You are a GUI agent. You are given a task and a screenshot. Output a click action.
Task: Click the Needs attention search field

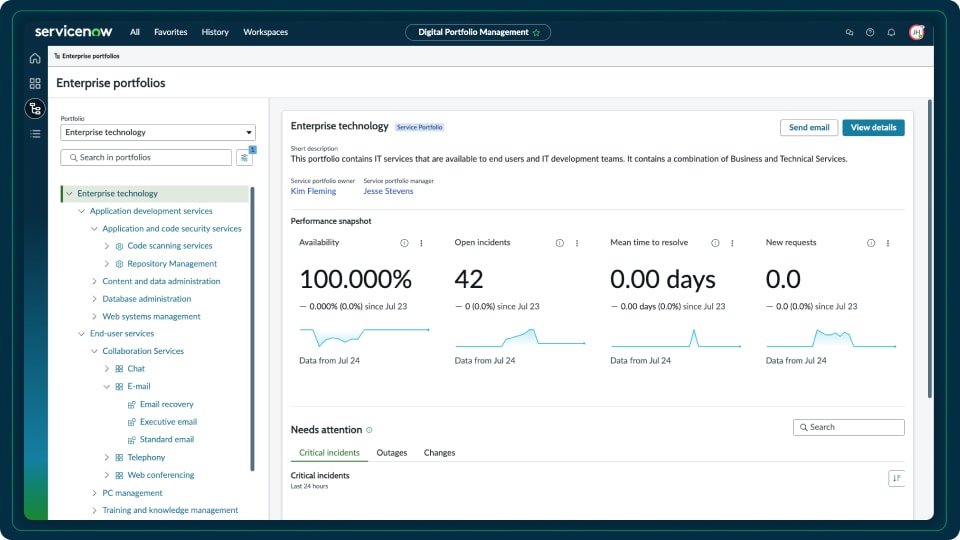click(849, 427)
